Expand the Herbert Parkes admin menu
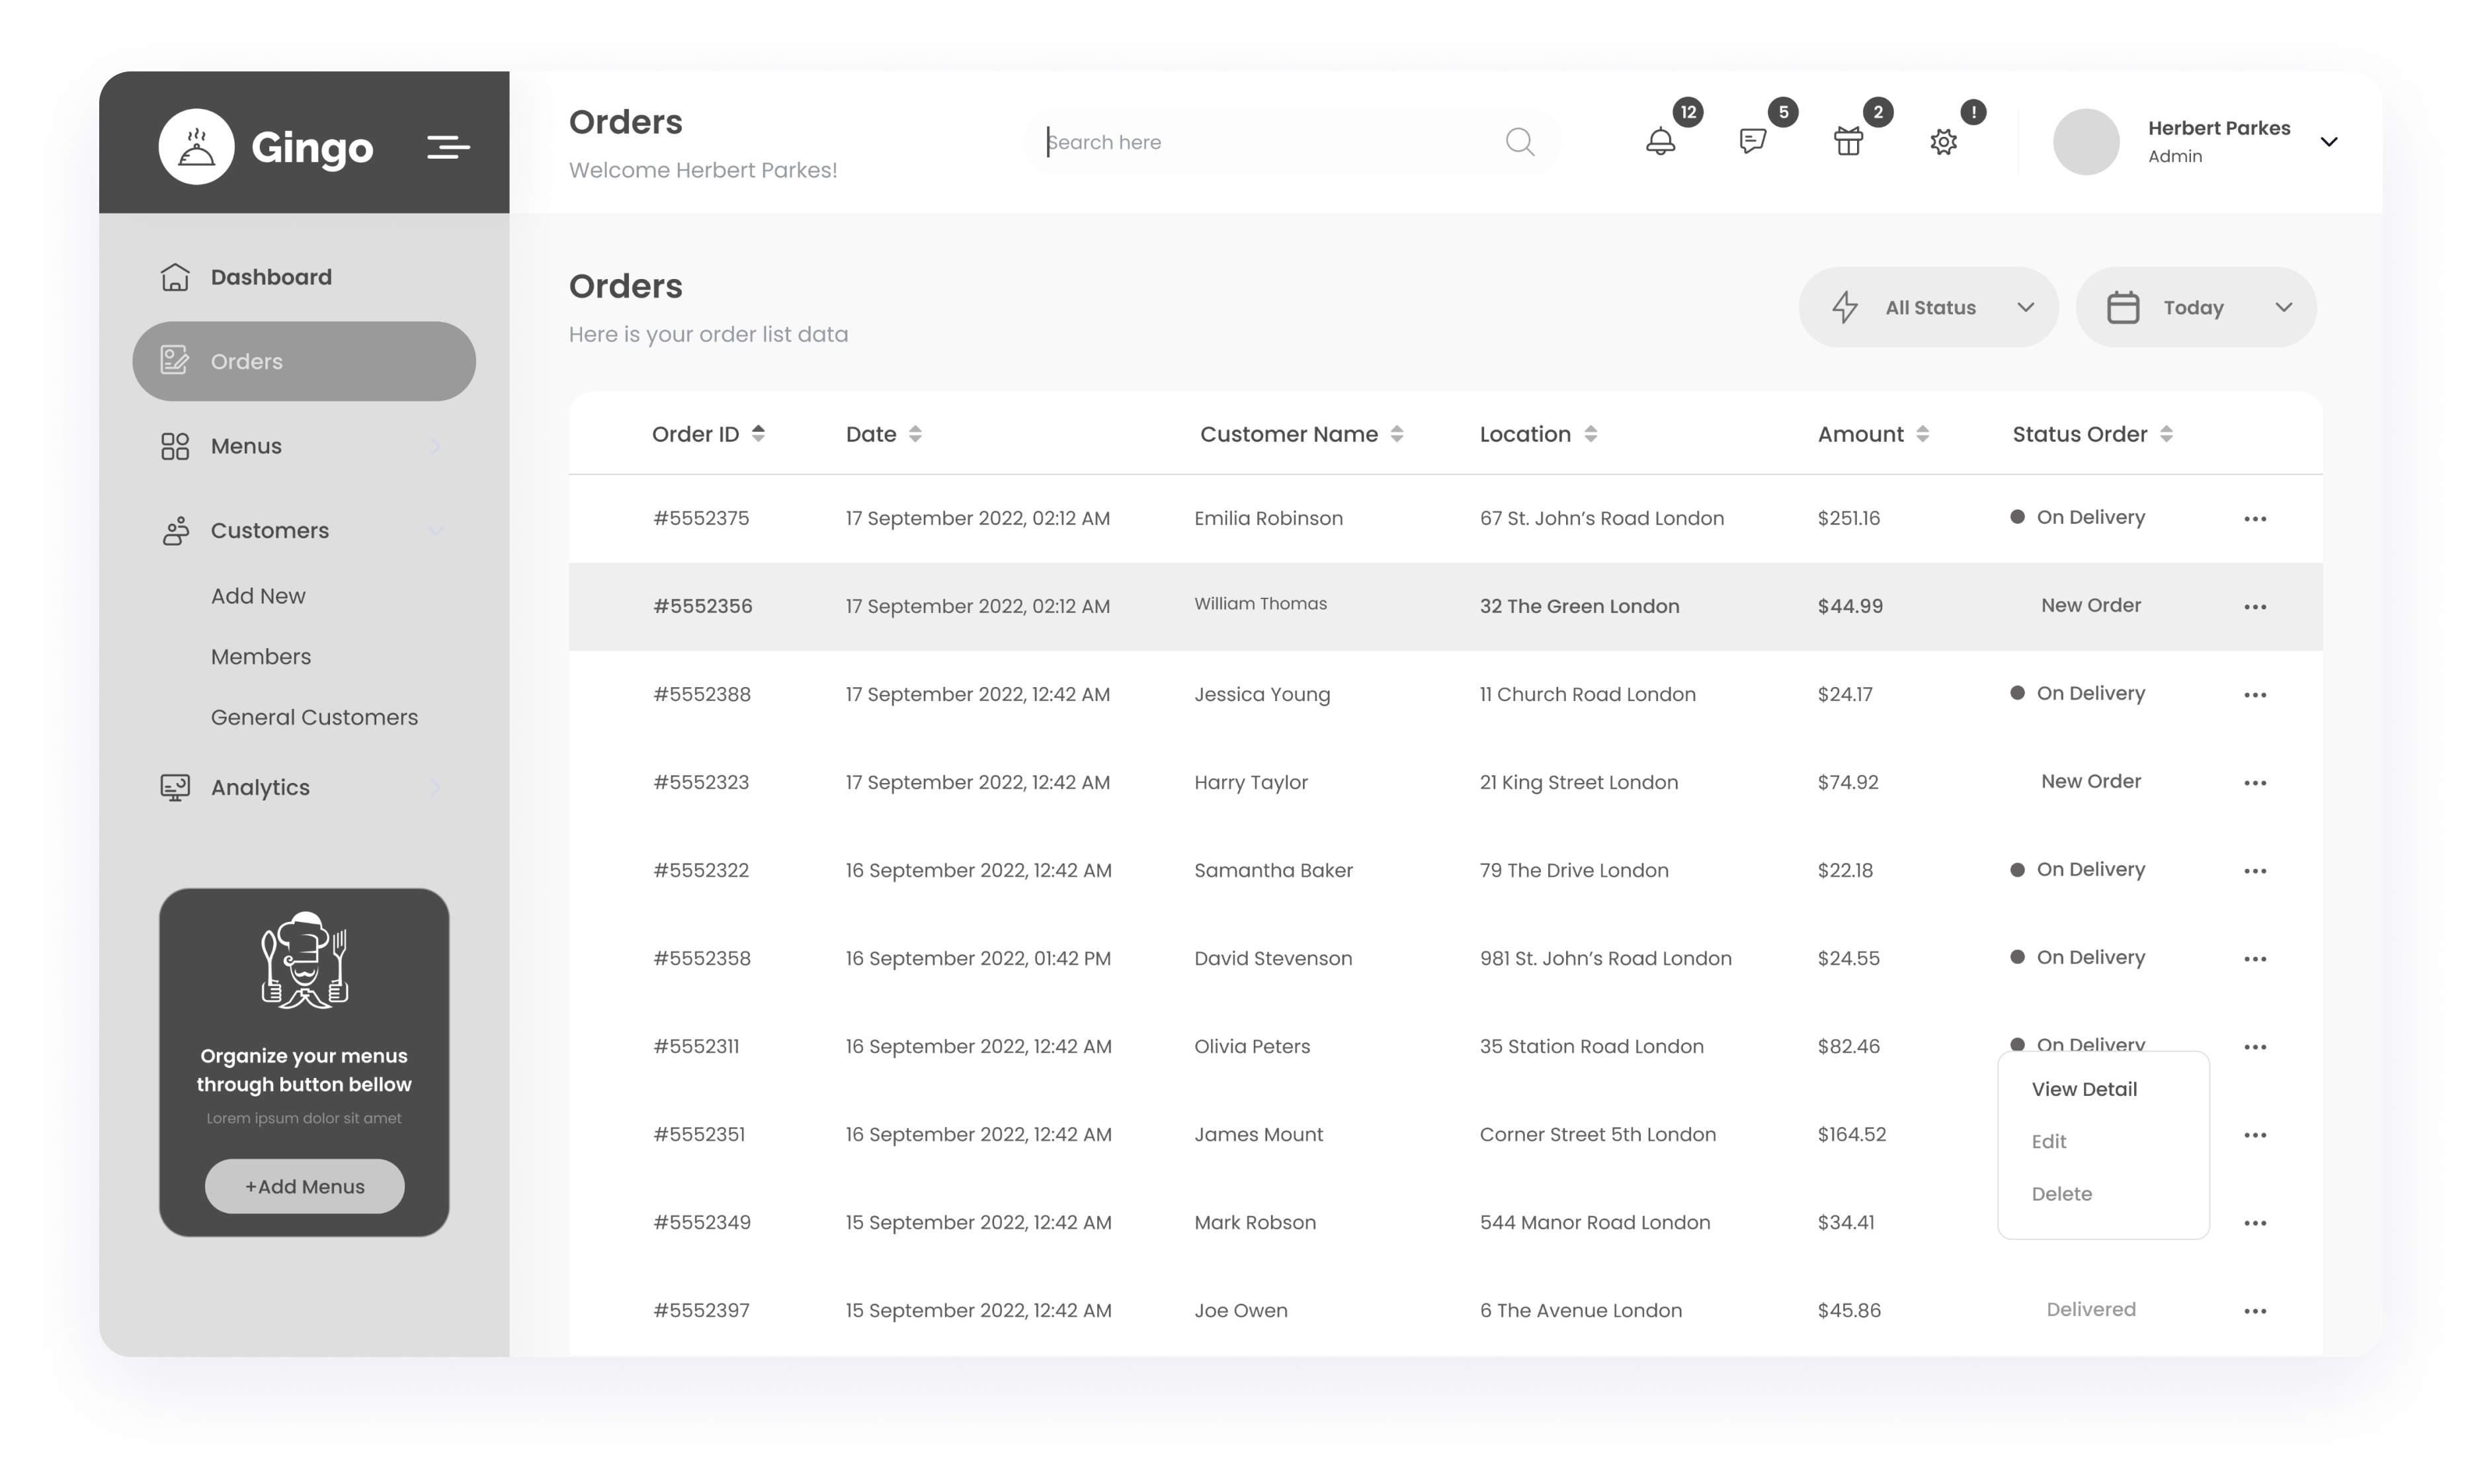2482x1484 pixels. [x=2332, y=142]
